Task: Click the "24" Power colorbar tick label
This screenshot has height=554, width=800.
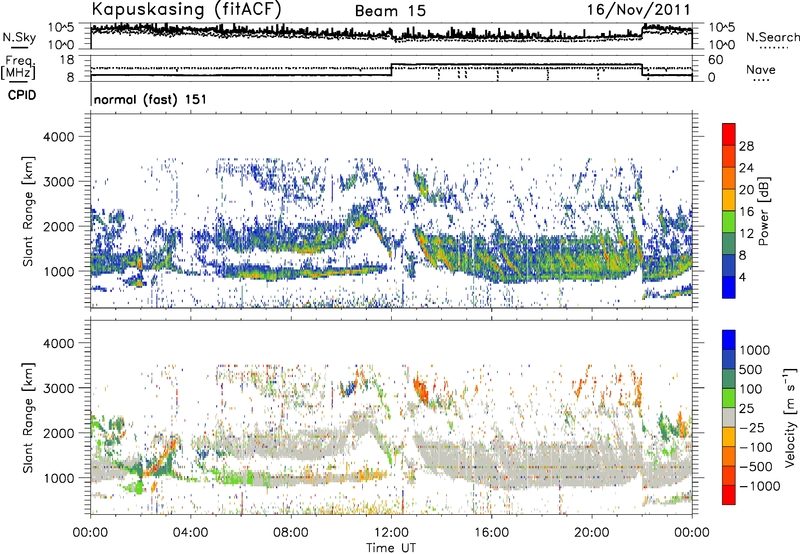Action: click(746, 168)
